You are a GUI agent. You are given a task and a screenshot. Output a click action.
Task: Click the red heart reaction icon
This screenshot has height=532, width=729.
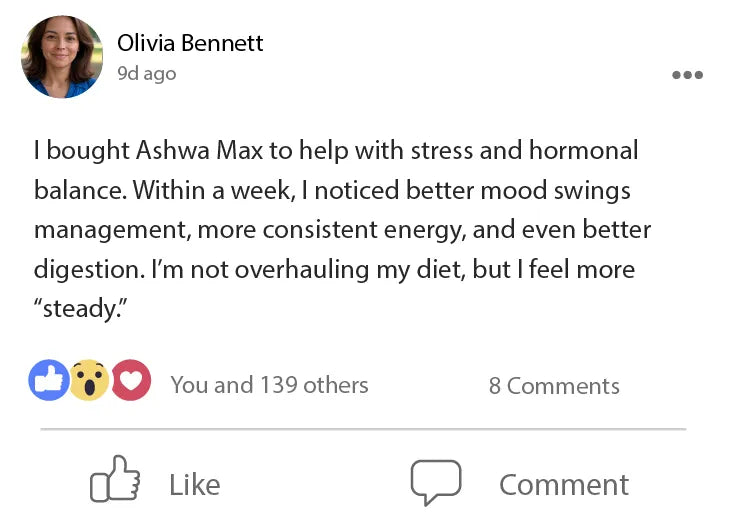coord(130,380)
